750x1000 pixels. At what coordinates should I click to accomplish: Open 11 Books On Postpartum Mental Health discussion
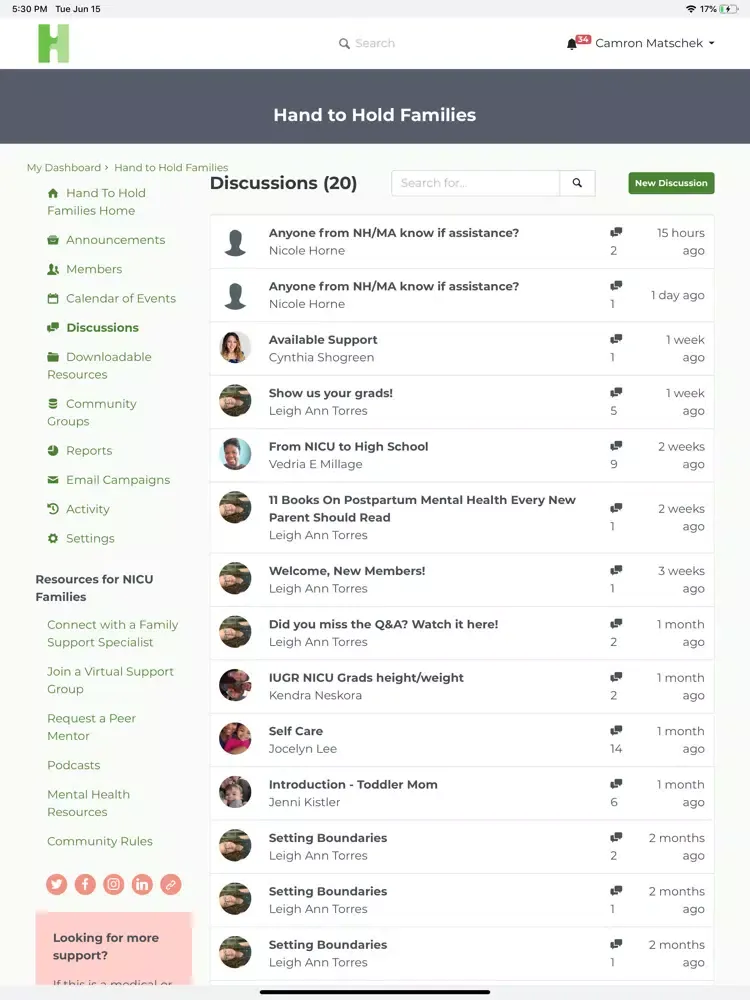pos(422,509)
